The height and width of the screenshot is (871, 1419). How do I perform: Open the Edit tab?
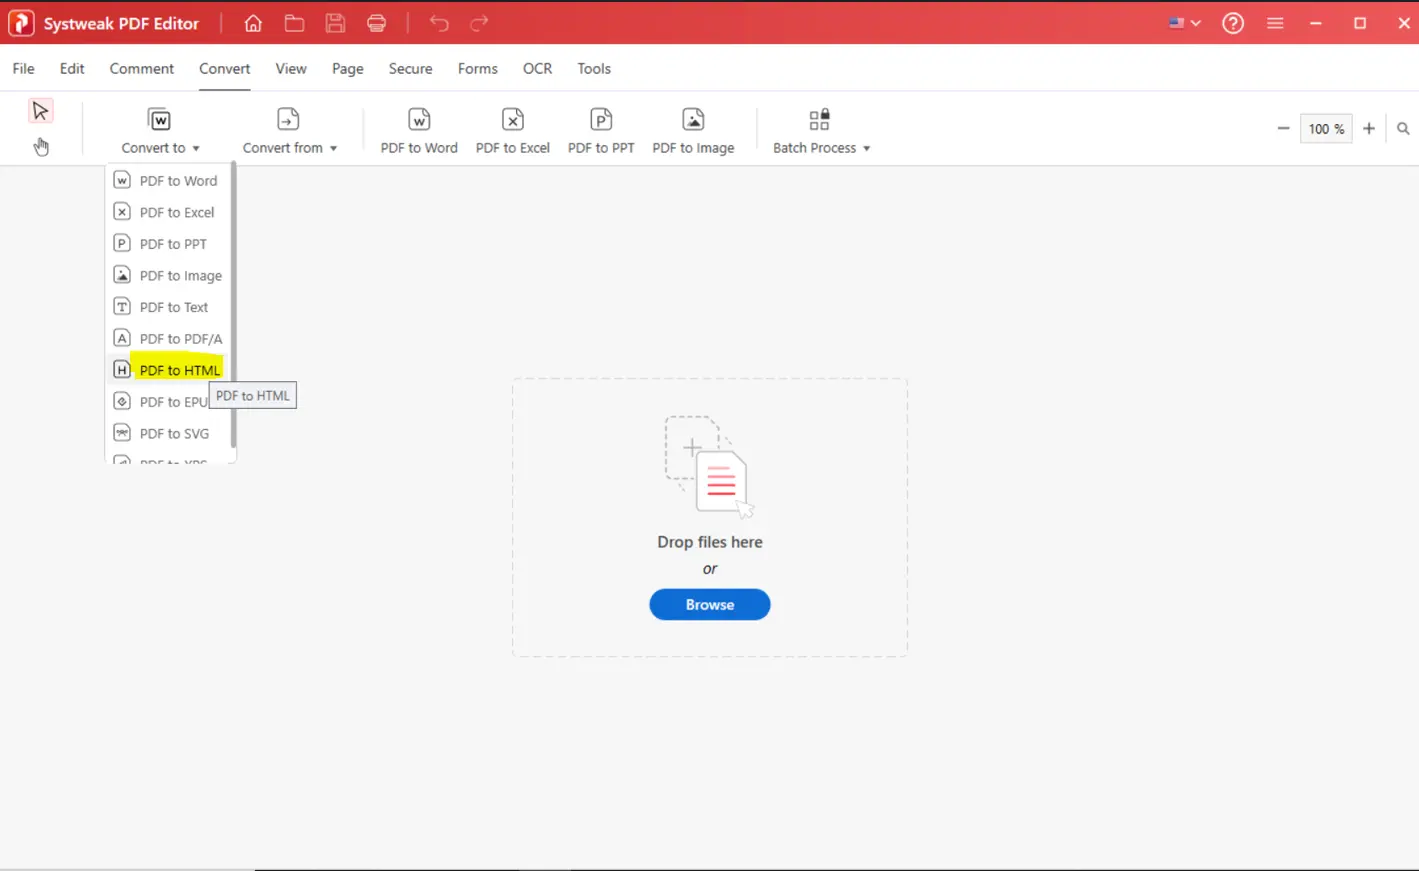click(72, 68)
